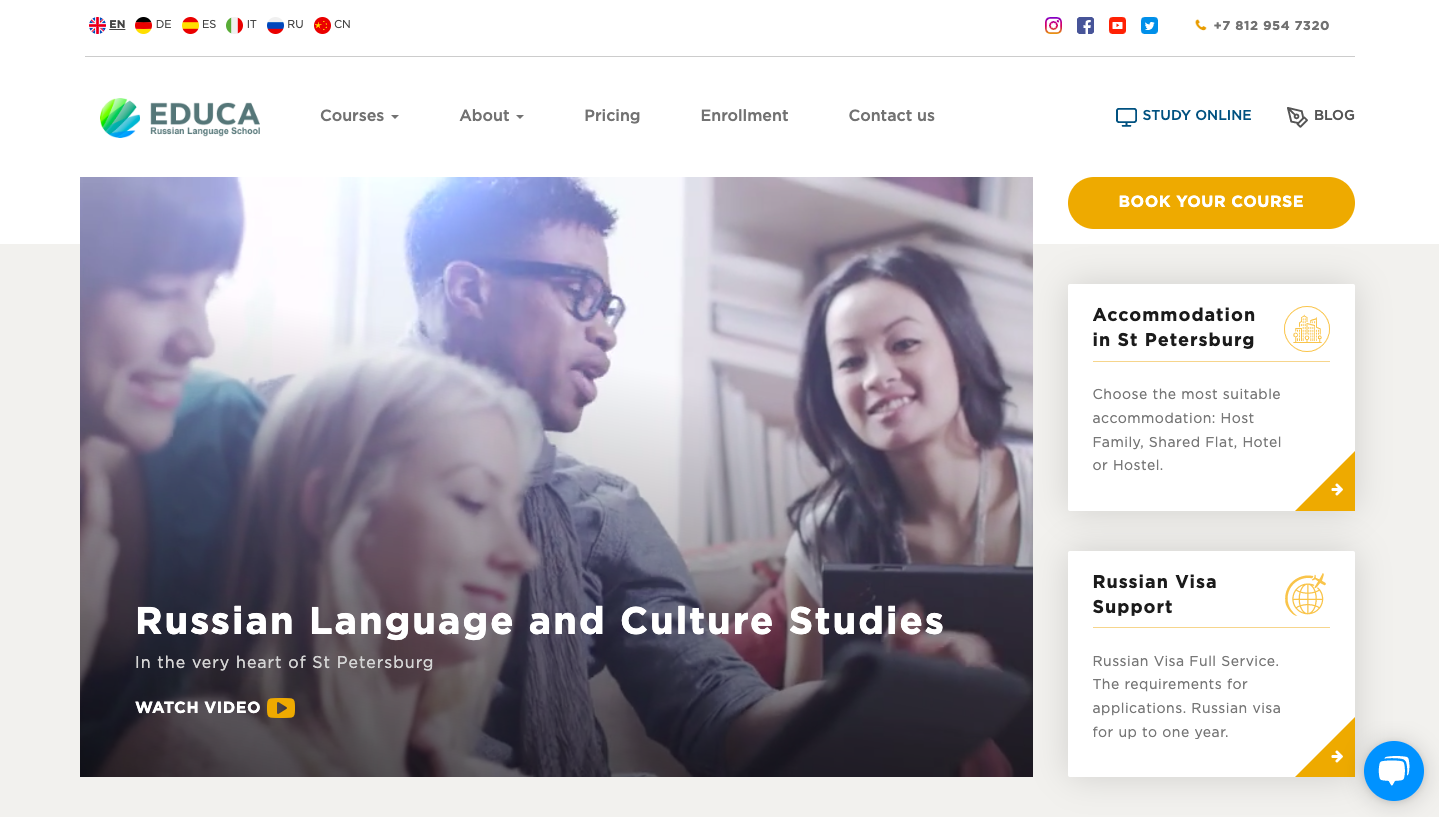This screenshot has height=817, width=1439.
Task: Open the Pricing menu item
Action: point(612,116)
